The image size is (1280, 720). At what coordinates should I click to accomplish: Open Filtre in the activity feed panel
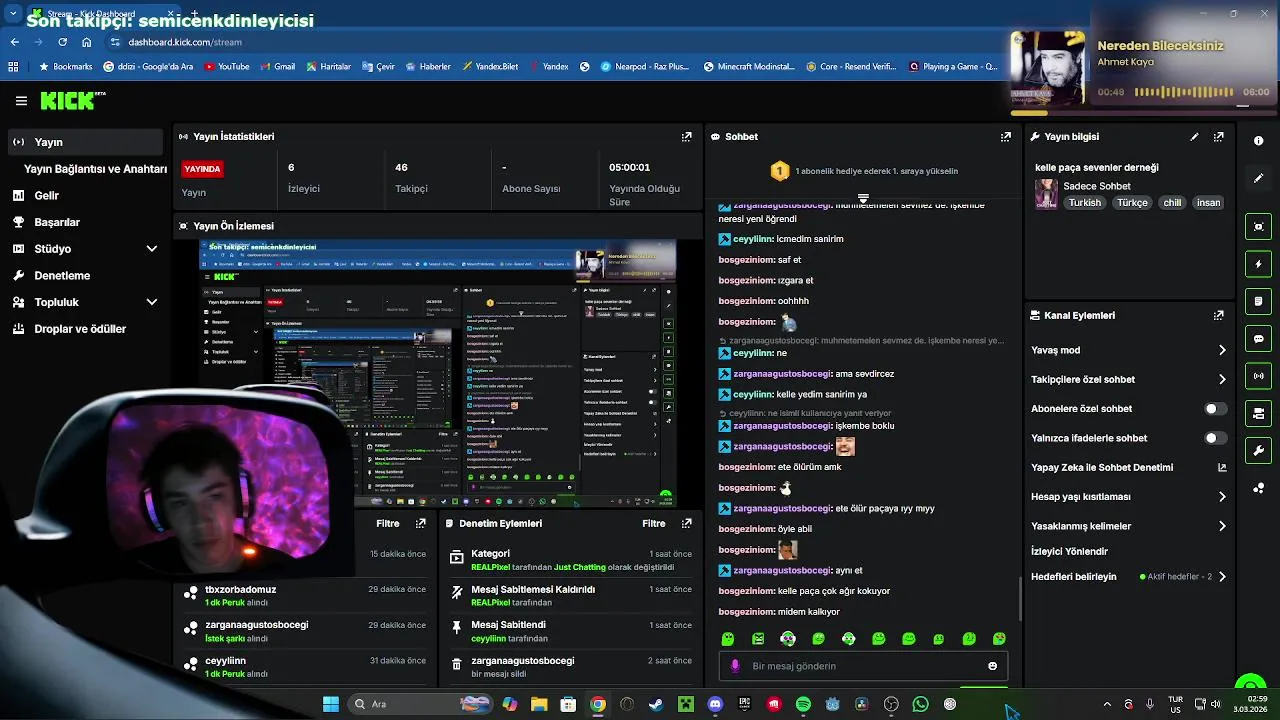(387, 523)
